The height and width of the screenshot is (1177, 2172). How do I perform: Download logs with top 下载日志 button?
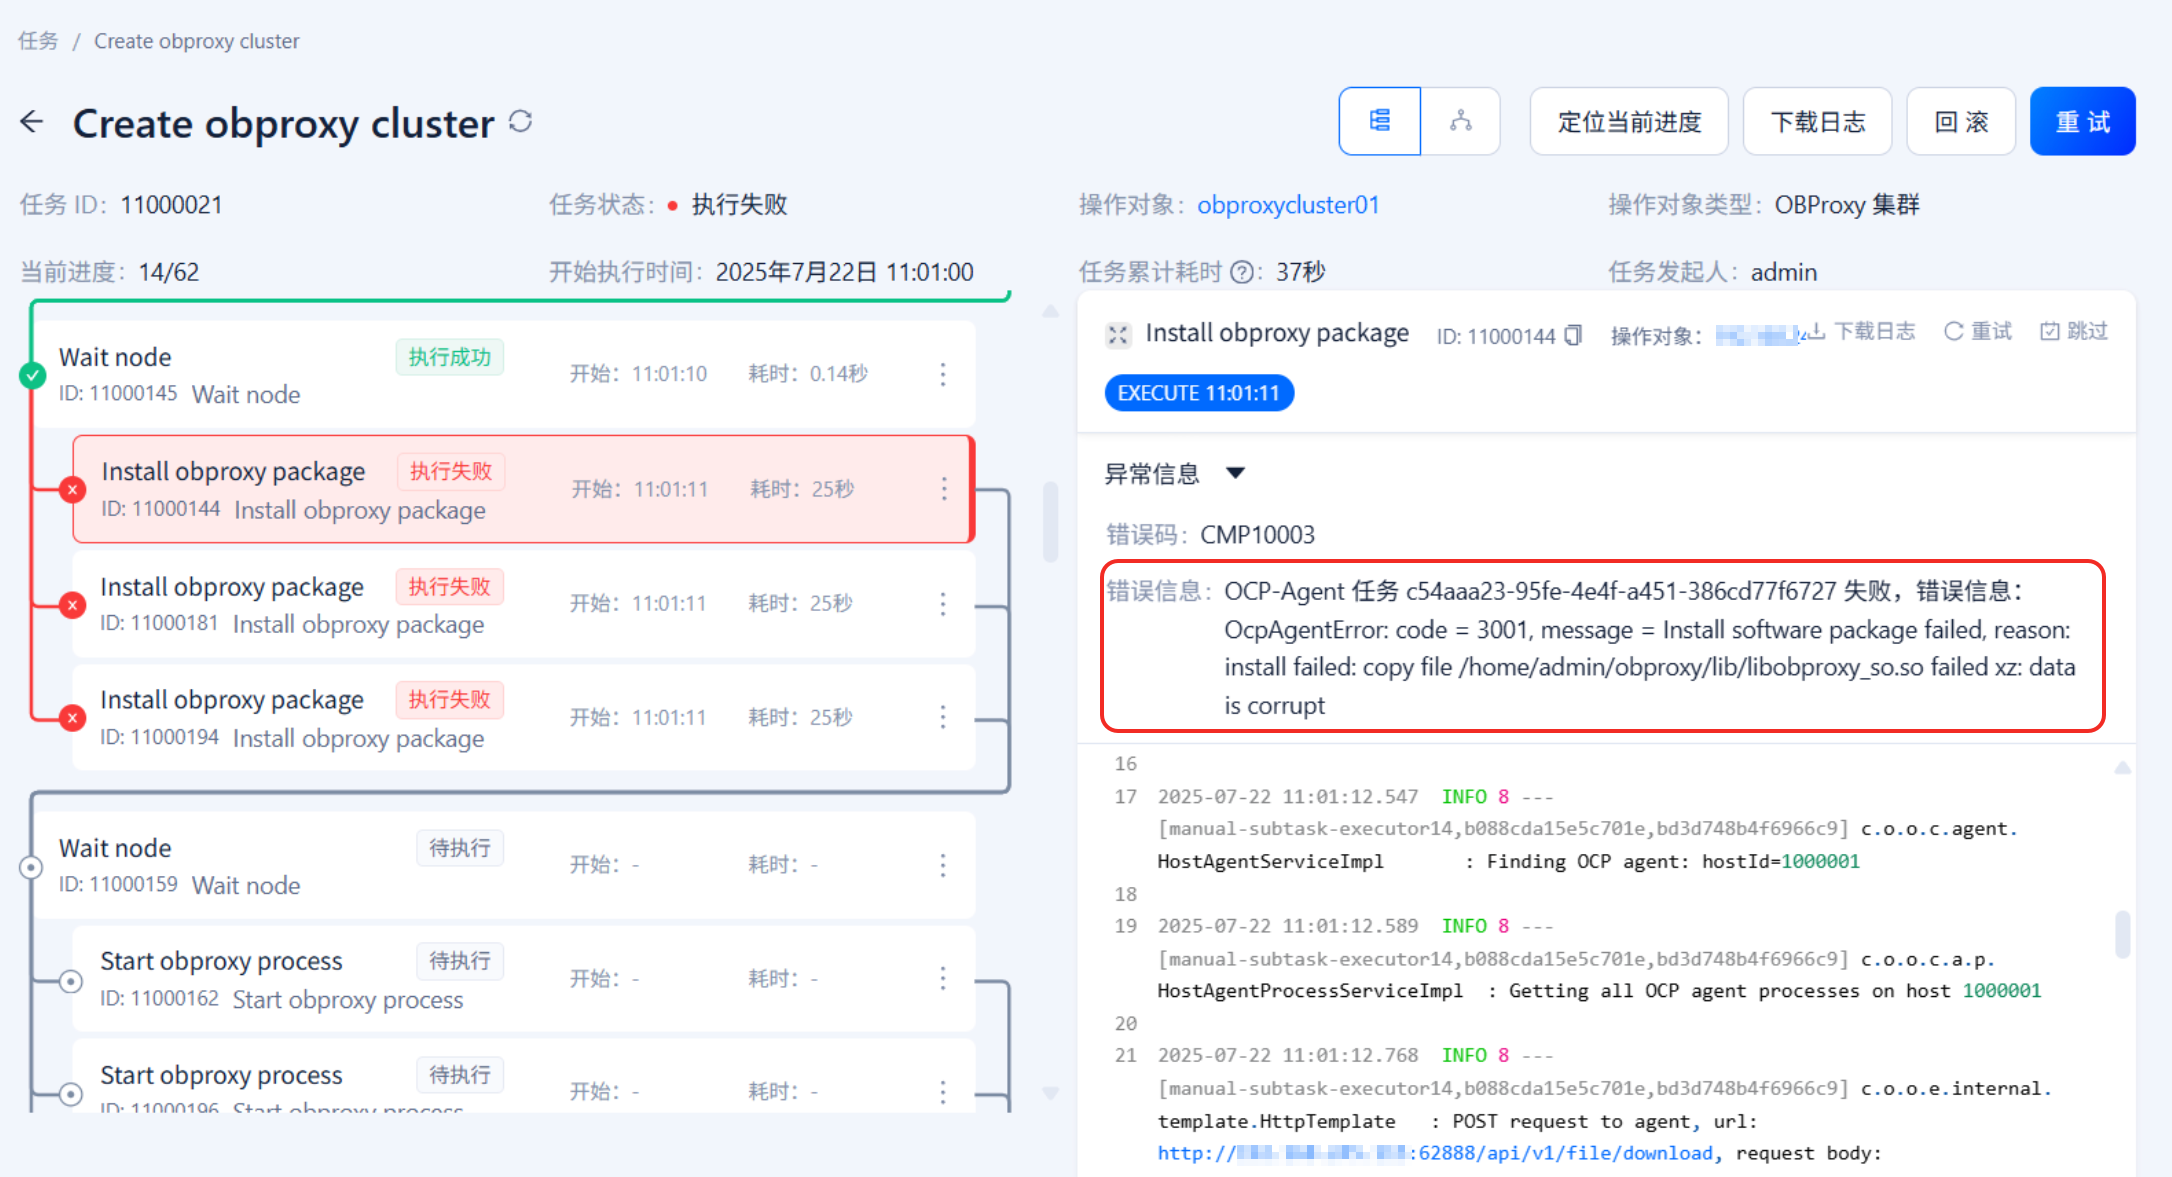pyautogui.click(x=1817, y=121)
